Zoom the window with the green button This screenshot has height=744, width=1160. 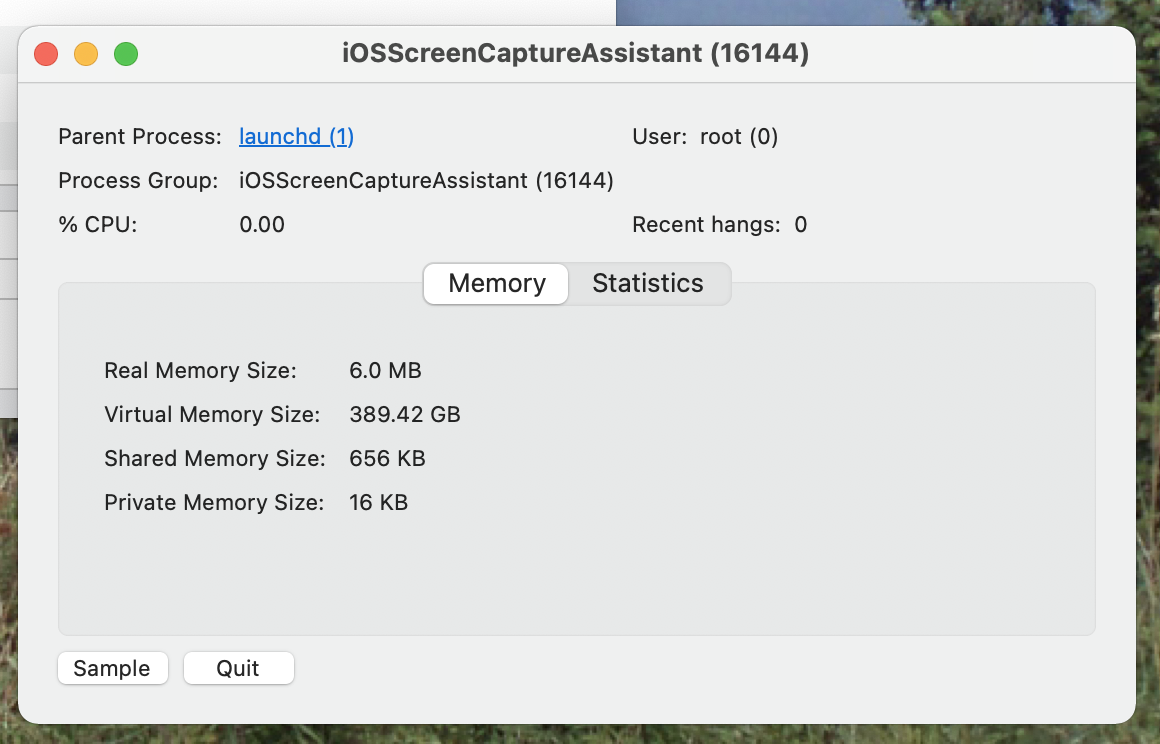click(126, 54)
